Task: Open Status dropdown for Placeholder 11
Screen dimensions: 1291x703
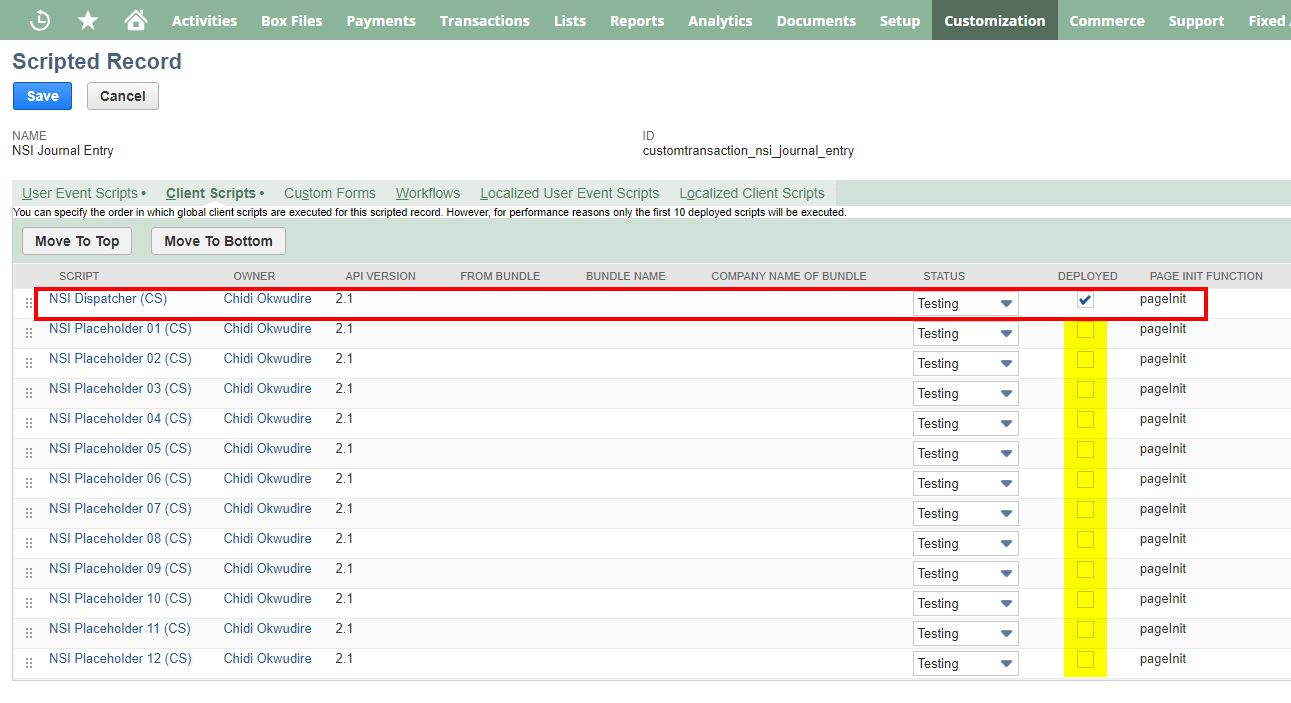Action: (x=966, y=633)
